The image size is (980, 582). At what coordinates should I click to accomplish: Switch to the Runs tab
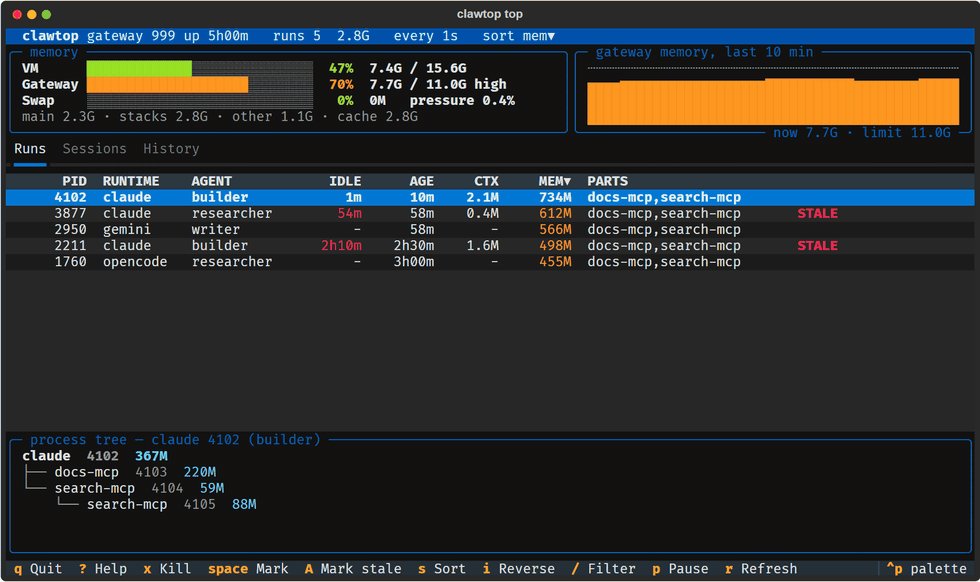[30, 149]
